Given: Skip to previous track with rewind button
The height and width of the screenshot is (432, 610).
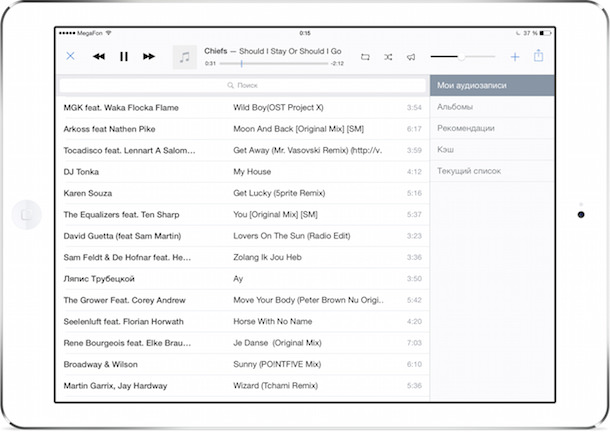Looking at the screenshot, I should coord(99,56).
